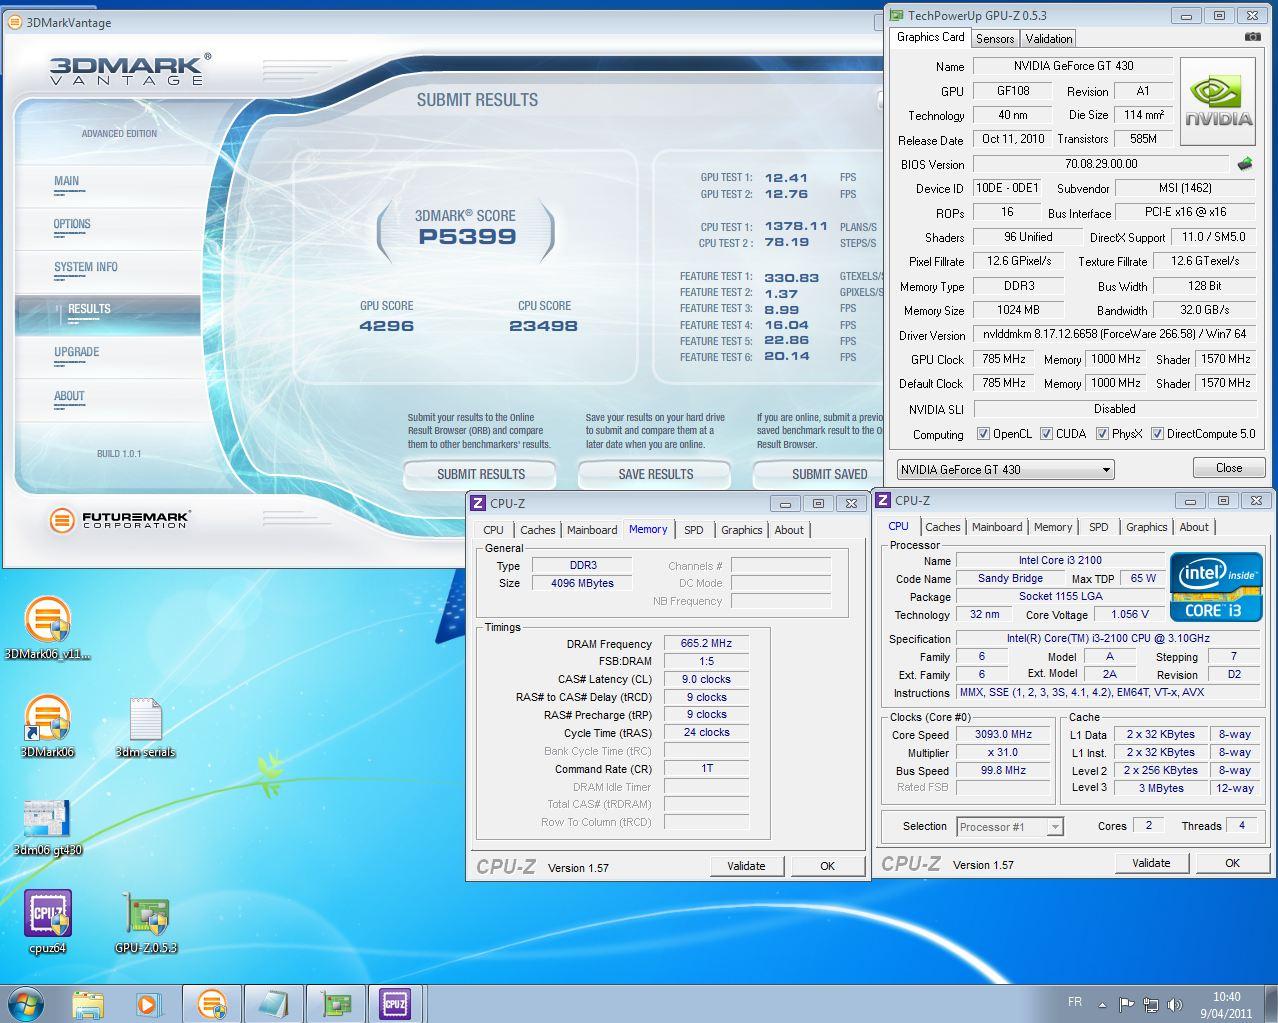Launch cpuz64 from the desktop

[47, 921]
